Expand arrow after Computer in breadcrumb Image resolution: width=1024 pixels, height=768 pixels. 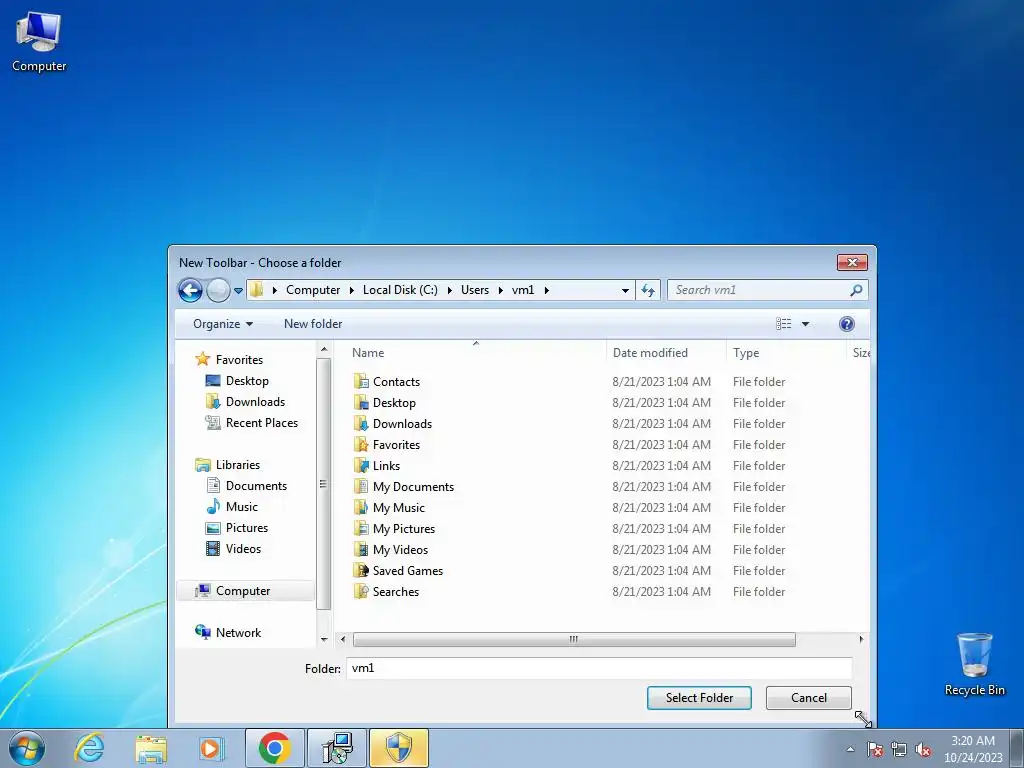point(352,290)
